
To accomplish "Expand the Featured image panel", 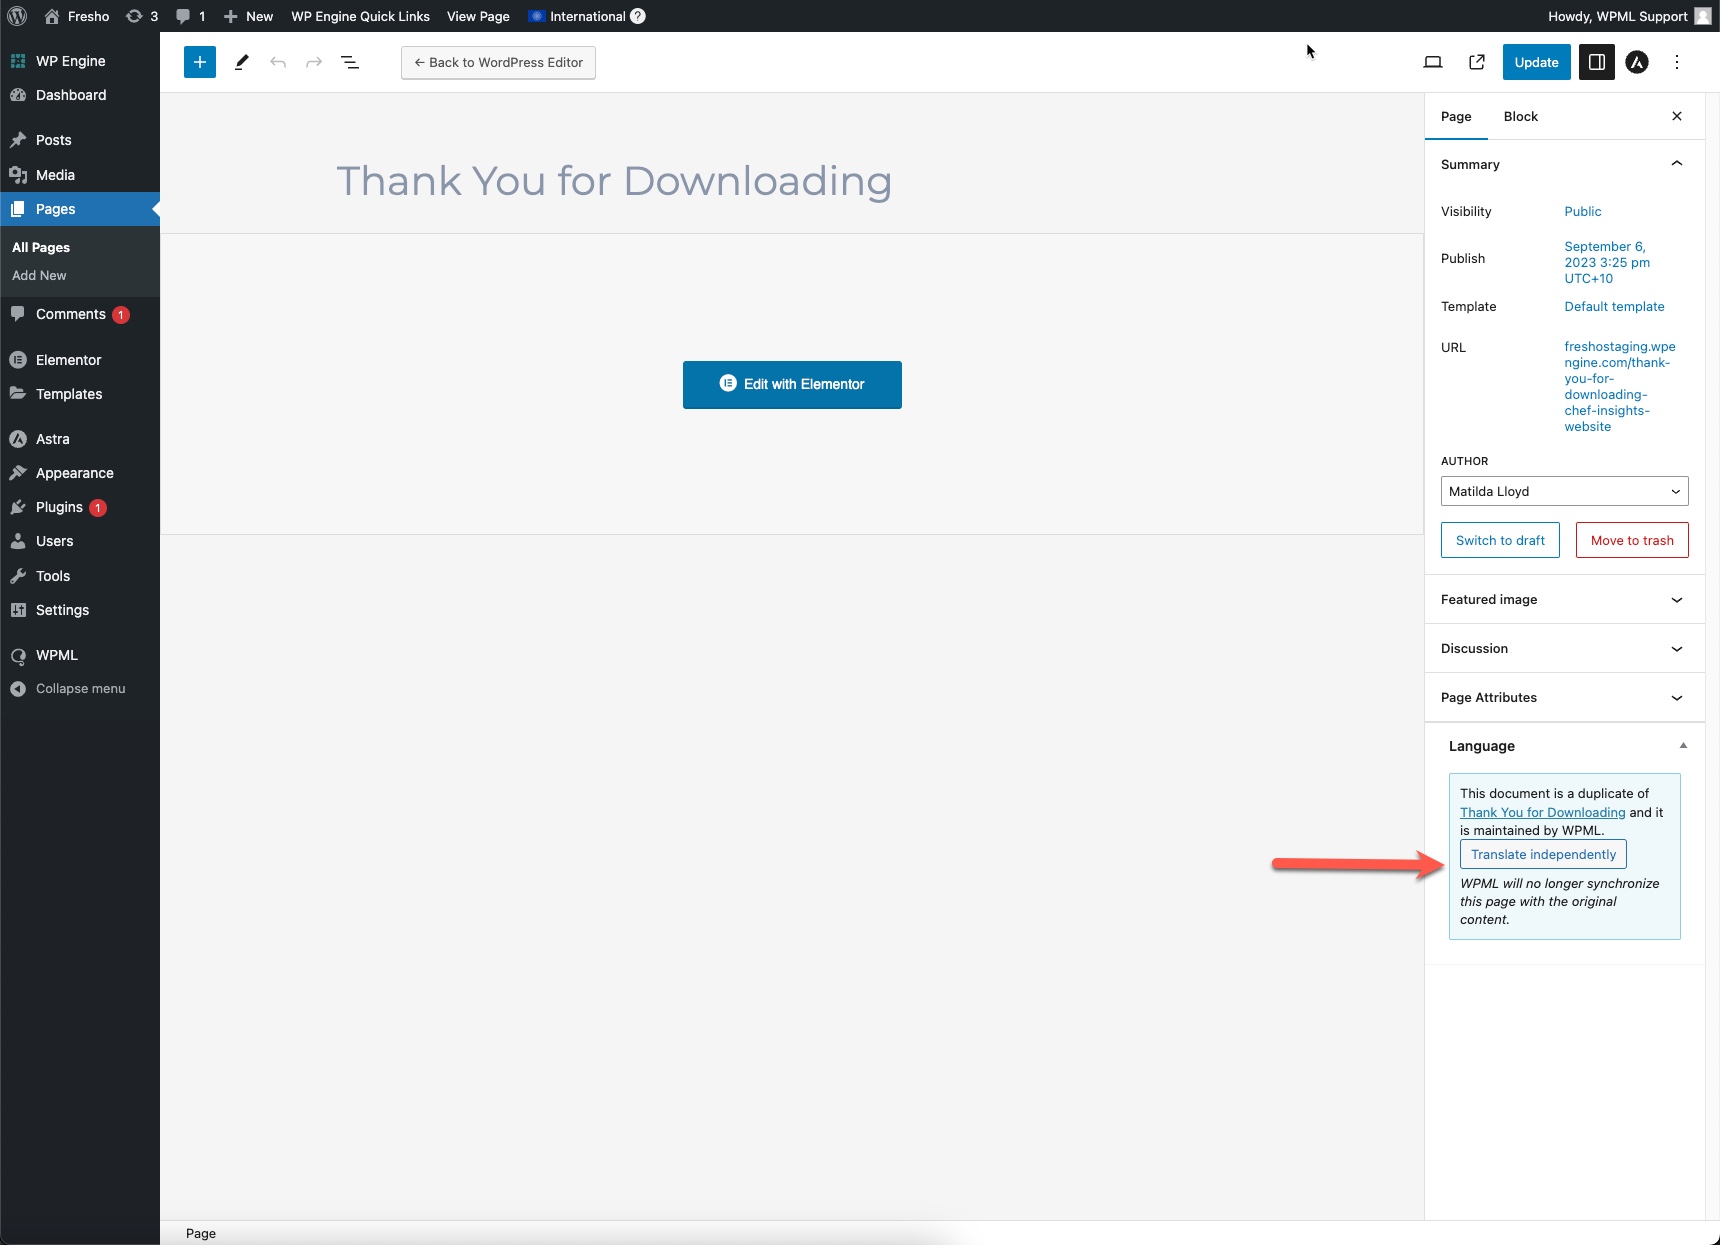I will coord(1676,600).
